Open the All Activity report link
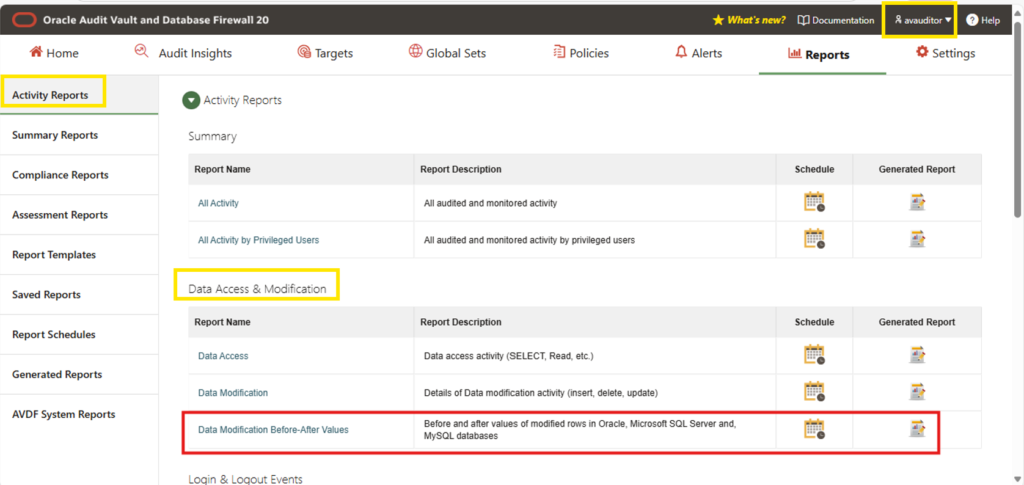The height and width of the screenshot is (485, 1024). point(218,203)
